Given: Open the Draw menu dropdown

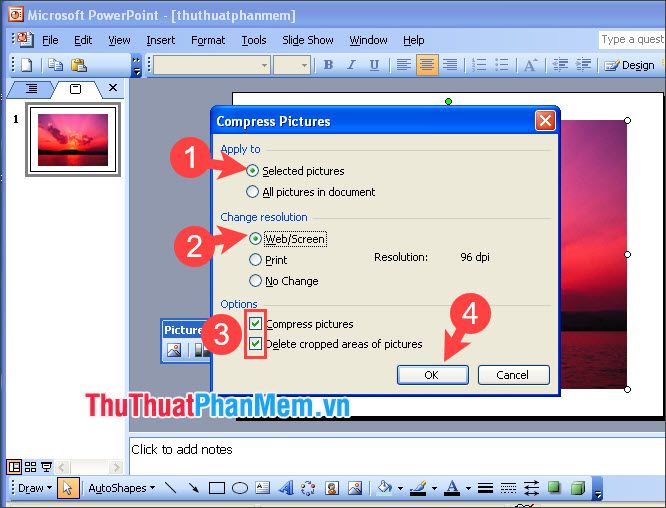Looking at the screenshot, I should pyautogui.click(x=35, y=488).
